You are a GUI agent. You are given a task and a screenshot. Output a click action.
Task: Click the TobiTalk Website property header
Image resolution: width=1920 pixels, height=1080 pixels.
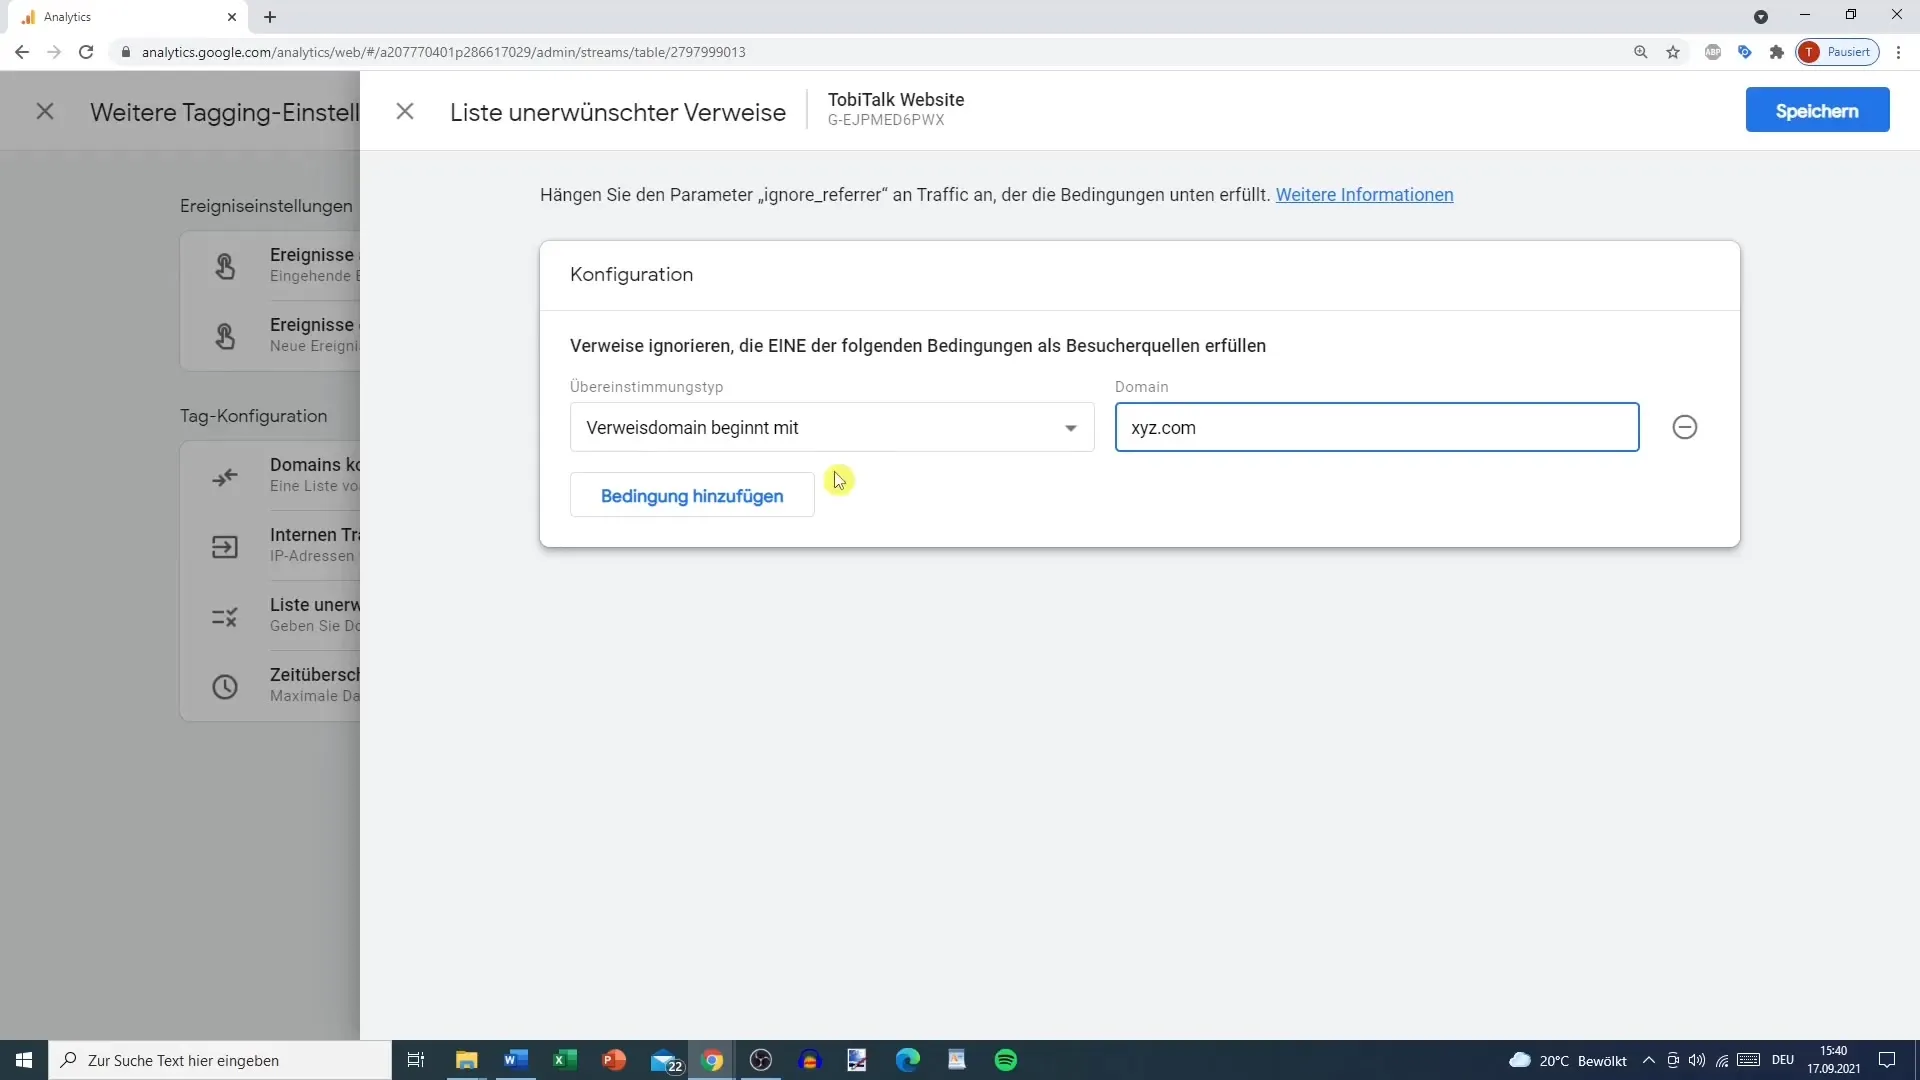click(895, 99)
